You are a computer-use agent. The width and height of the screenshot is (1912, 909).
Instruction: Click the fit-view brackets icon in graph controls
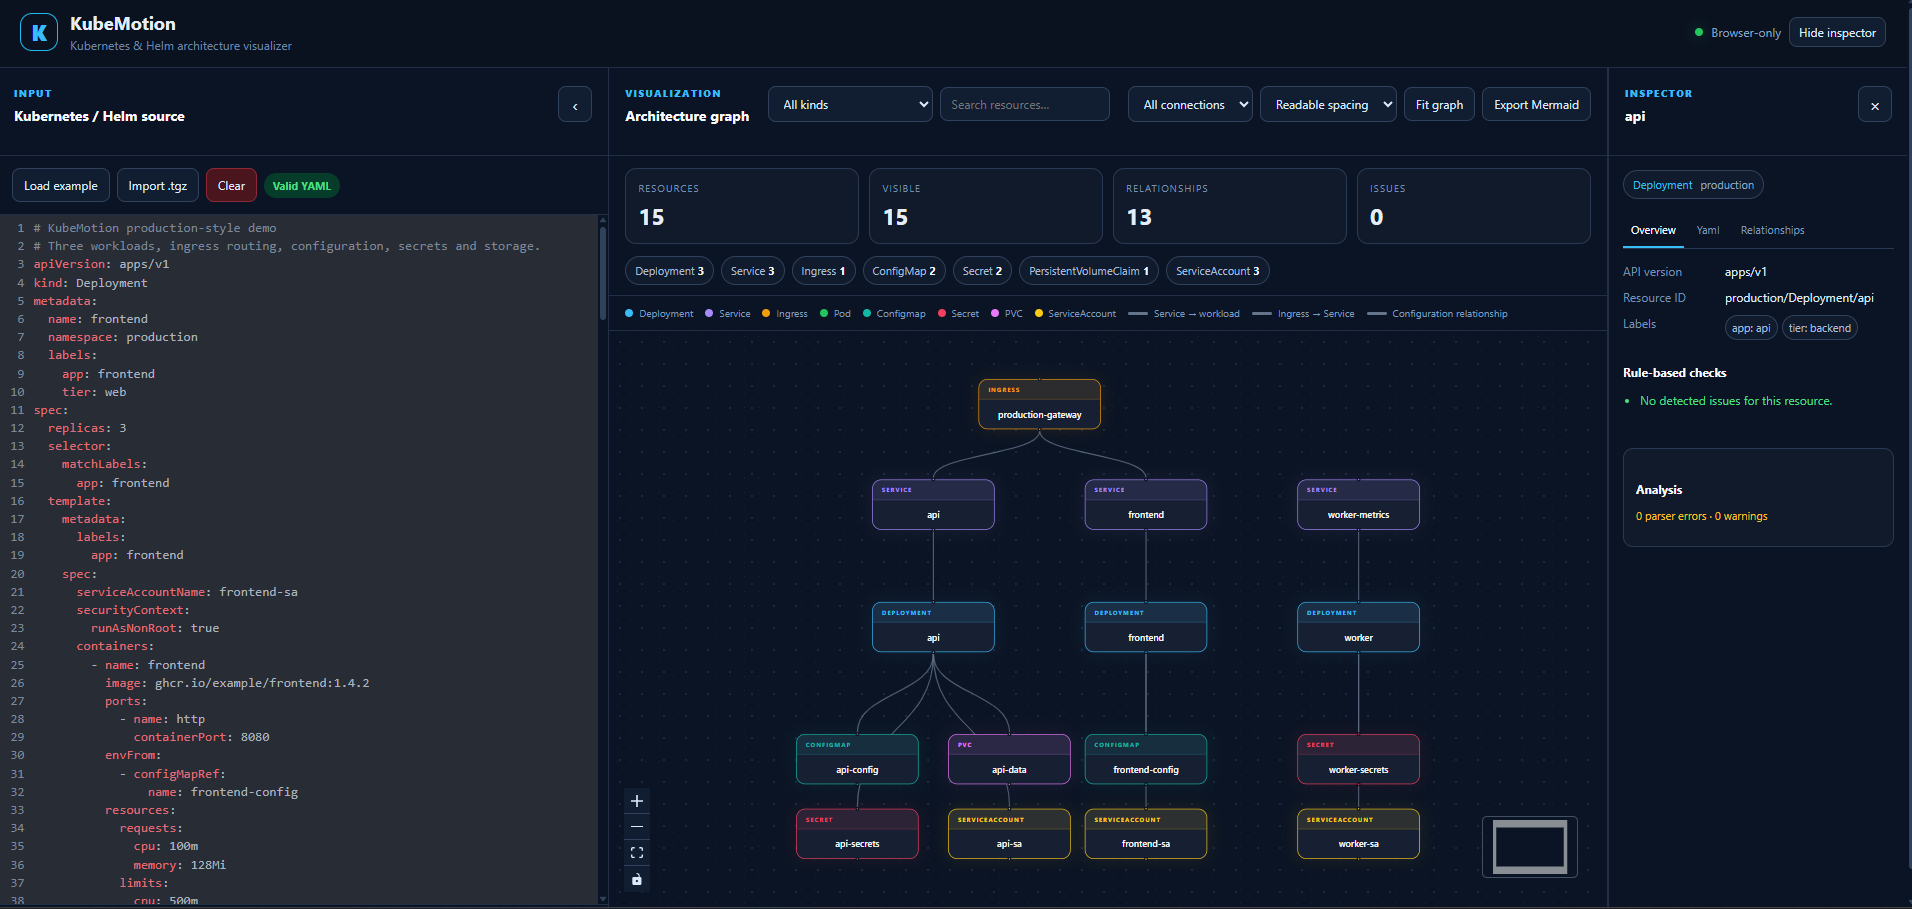[x=637, y=853]
